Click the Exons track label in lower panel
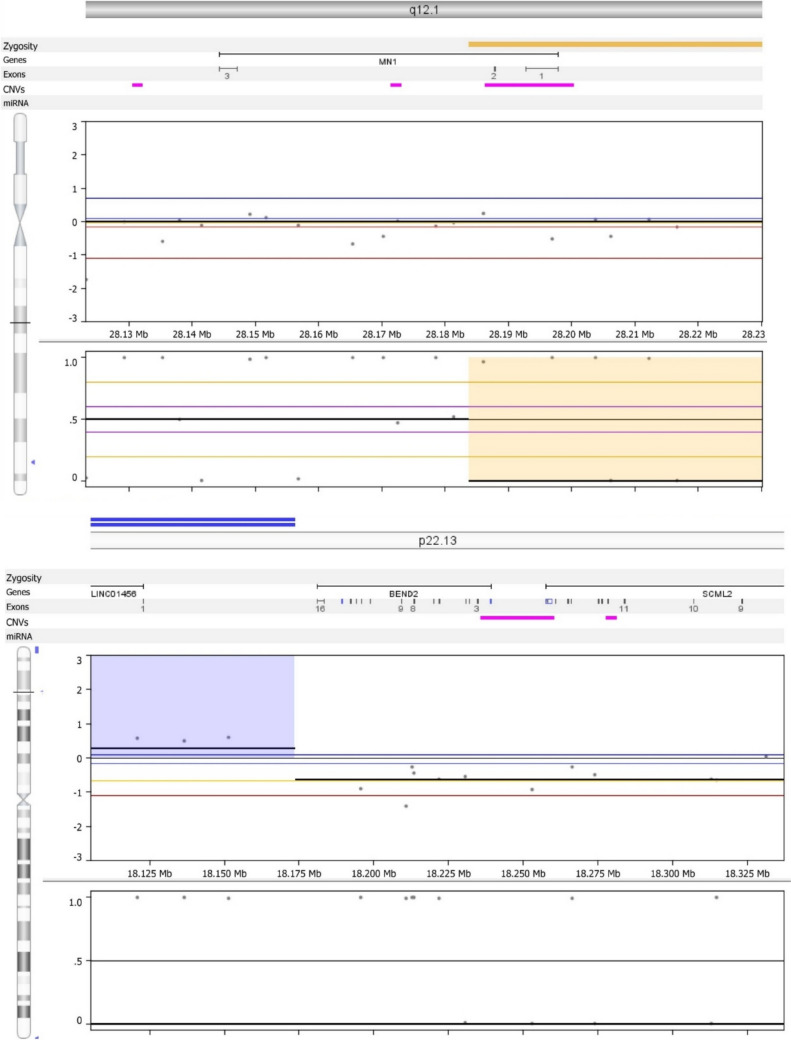Viewport: 791px width, 1040px height. (18, 607)
